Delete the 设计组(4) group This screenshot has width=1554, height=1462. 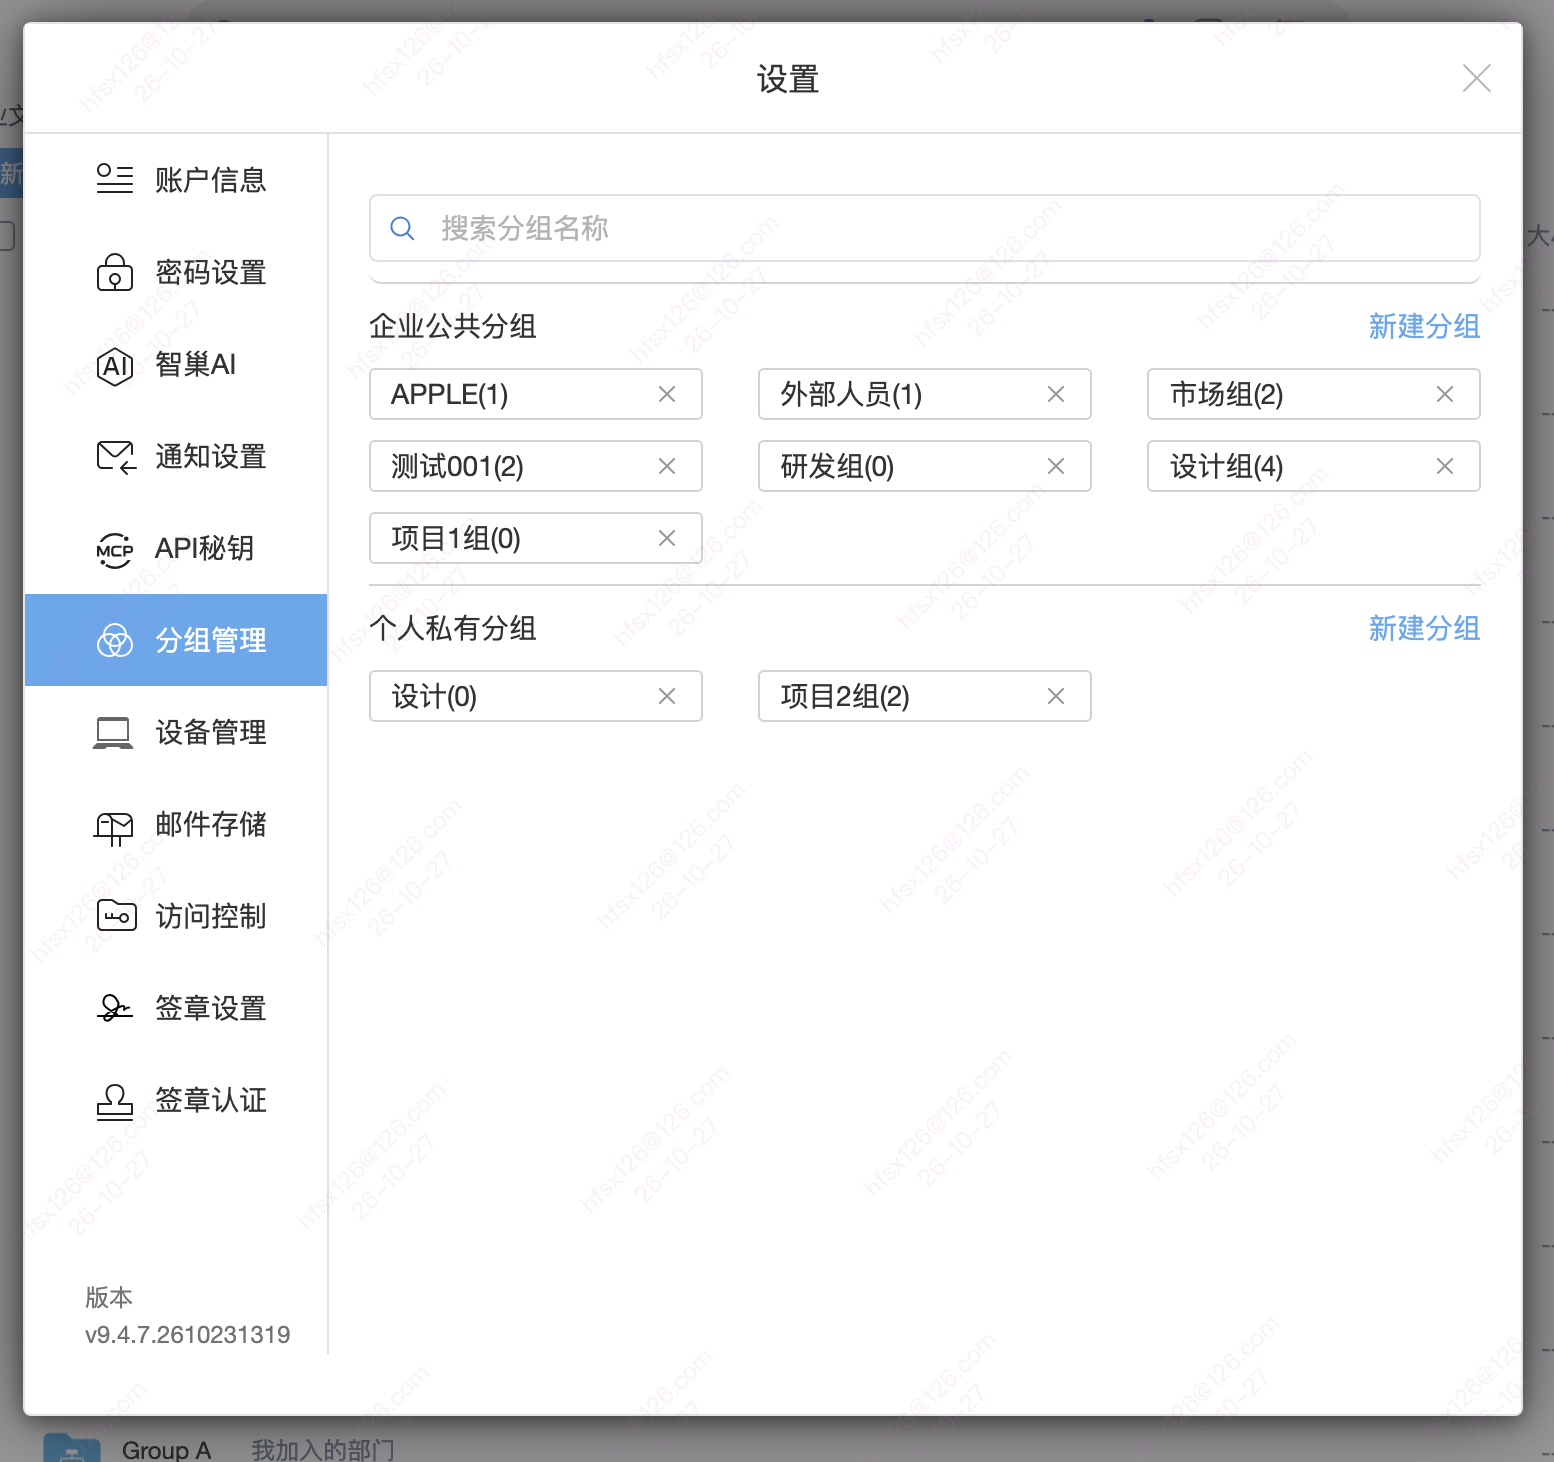(1445, 466)
